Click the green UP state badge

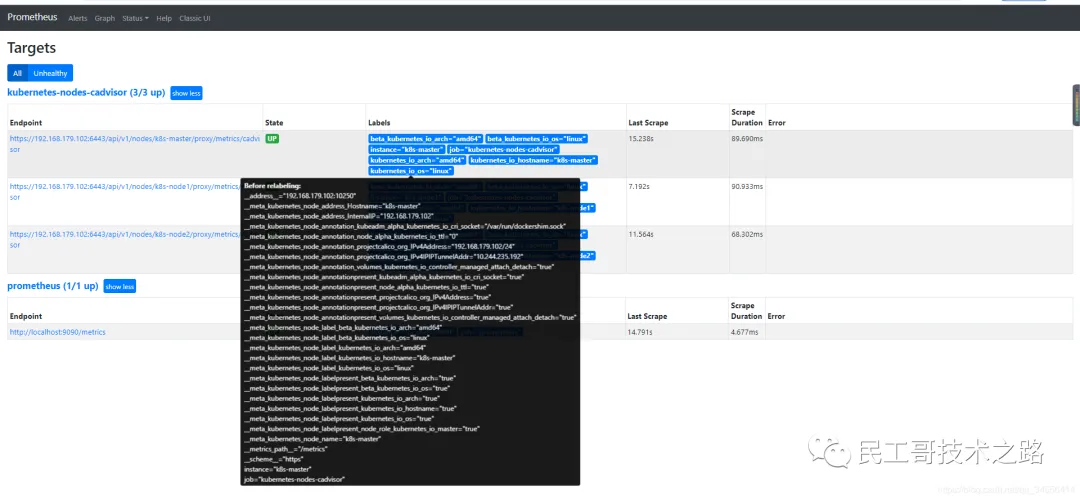272,138
